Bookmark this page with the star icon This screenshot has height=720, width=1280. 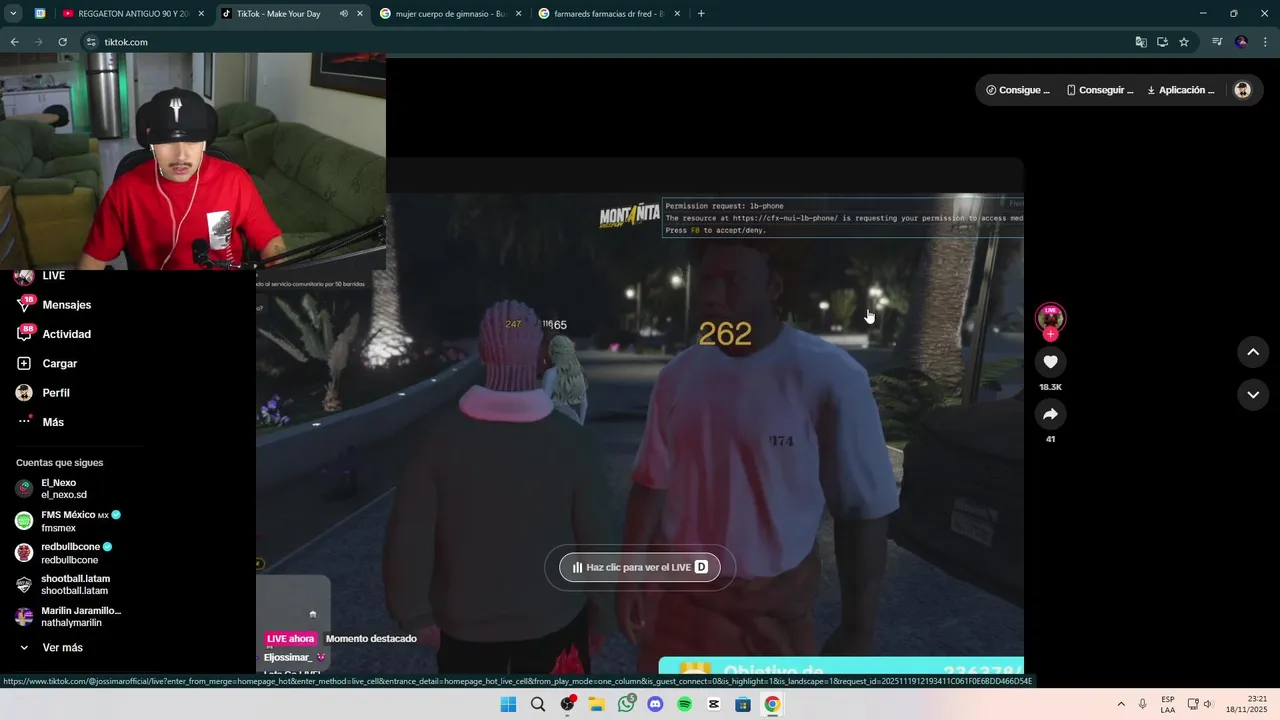tap(1184, 42)
